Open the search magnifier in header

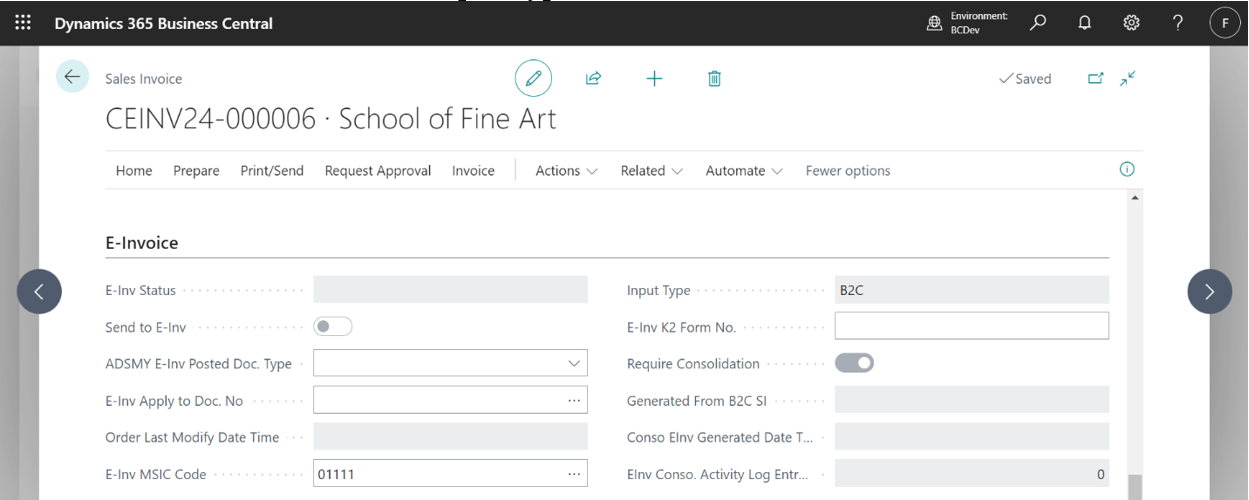pos(1038,22)
